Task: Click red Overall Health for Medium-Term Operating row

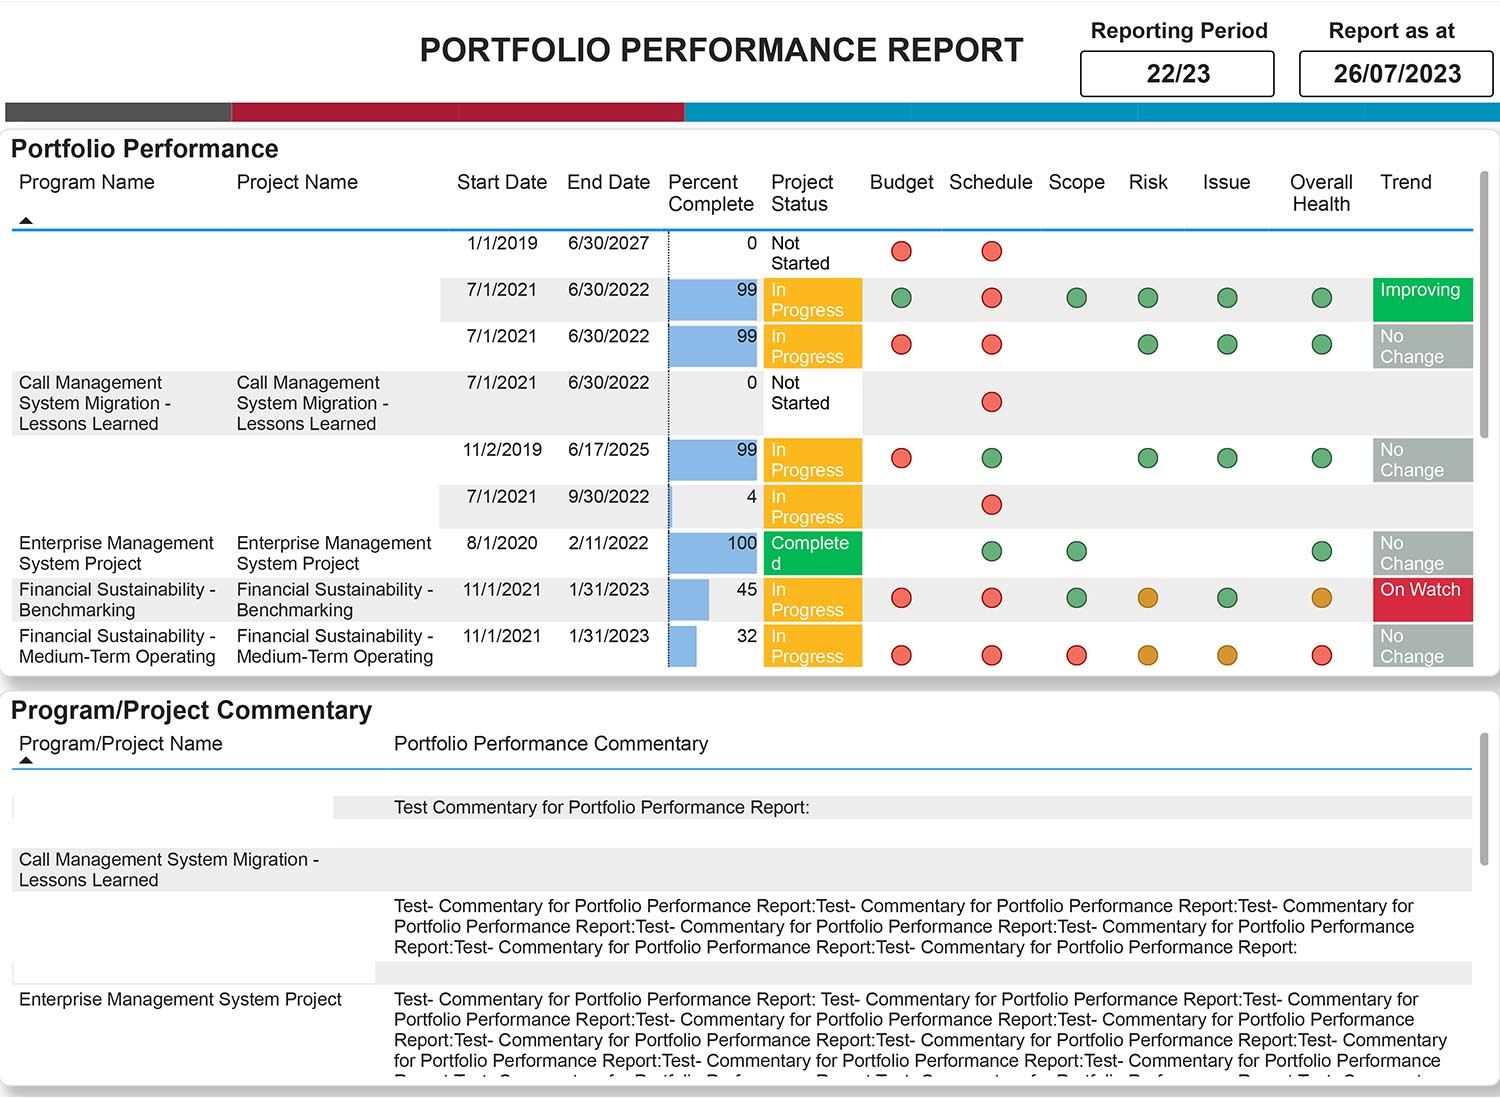Action: (x=1321, y=656)
